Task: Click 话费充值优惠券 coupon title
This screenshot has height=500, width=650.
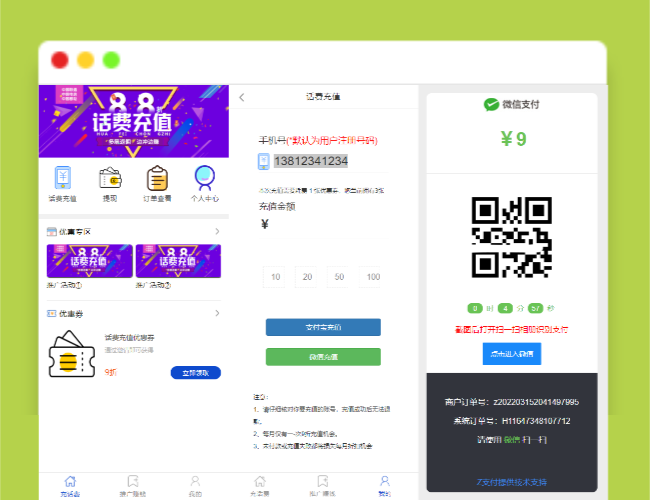Action: pyautogui.click(x=129, y=337)
